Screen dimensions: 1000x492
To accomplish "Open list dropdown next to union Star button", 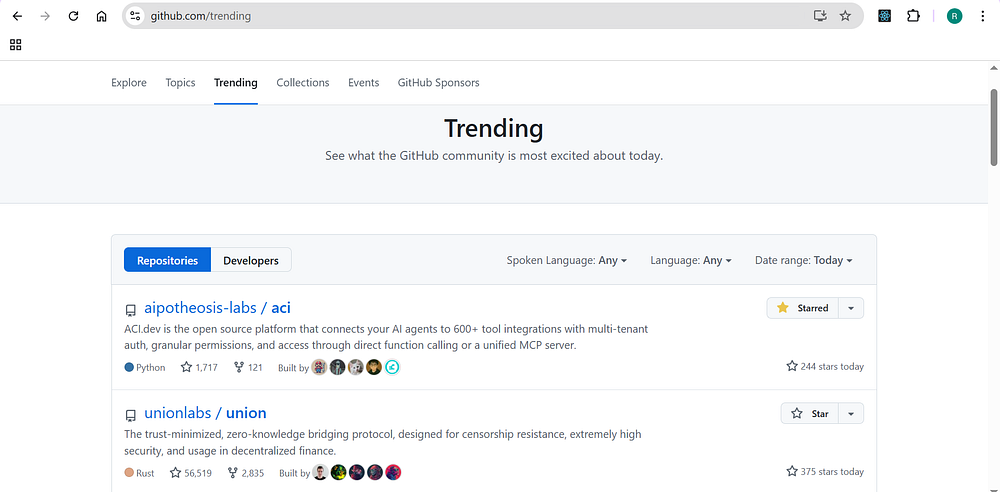I will pos(851,414).
